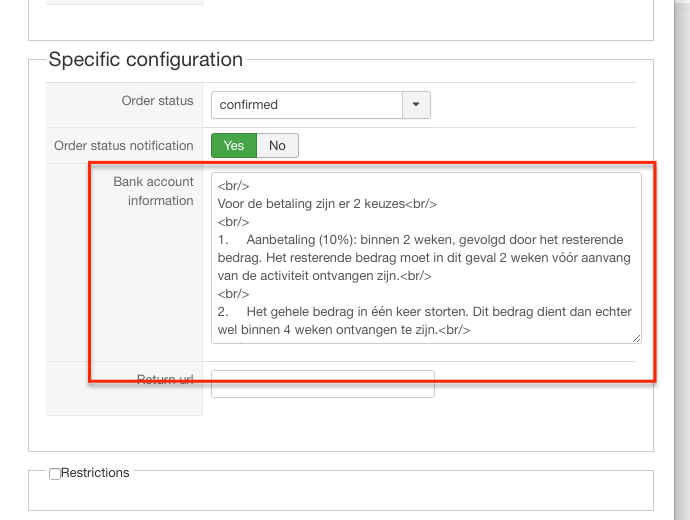Click the 'Order status' field label

(x=157, y=101)
